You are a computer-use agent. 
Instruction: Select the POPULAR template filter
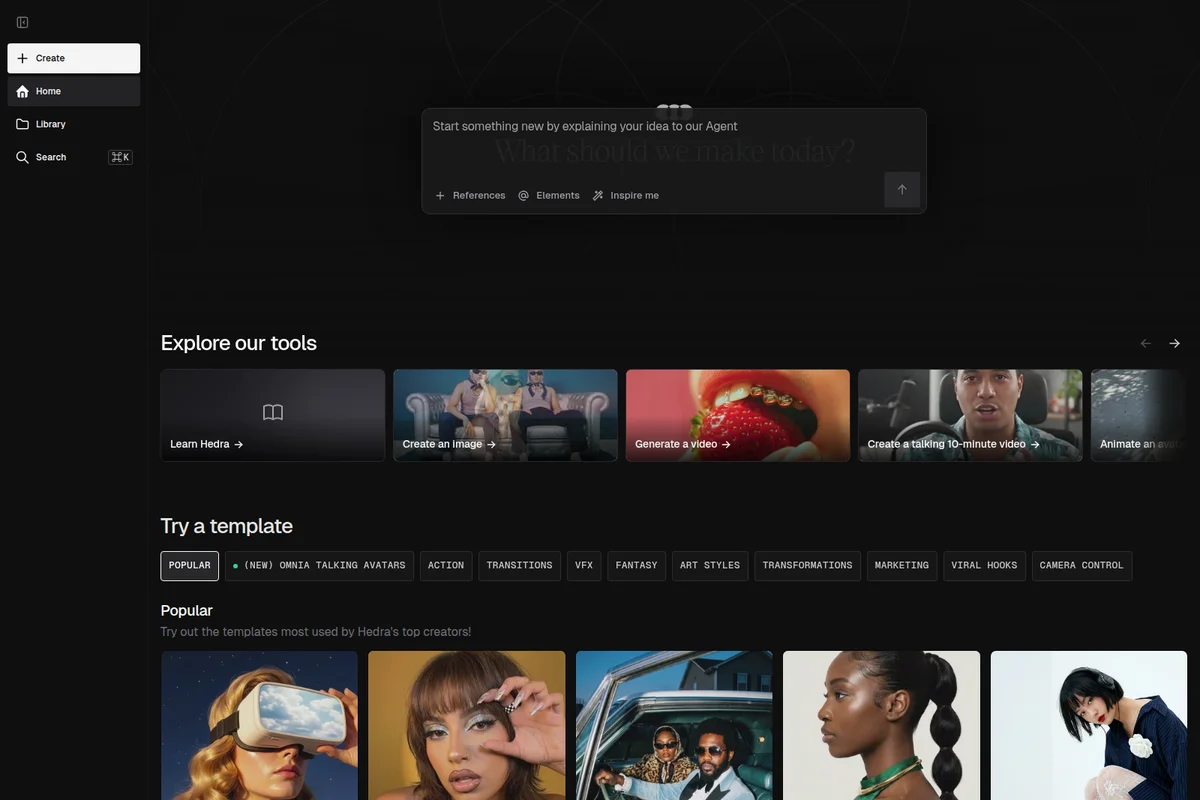click(x=189, y=566)
